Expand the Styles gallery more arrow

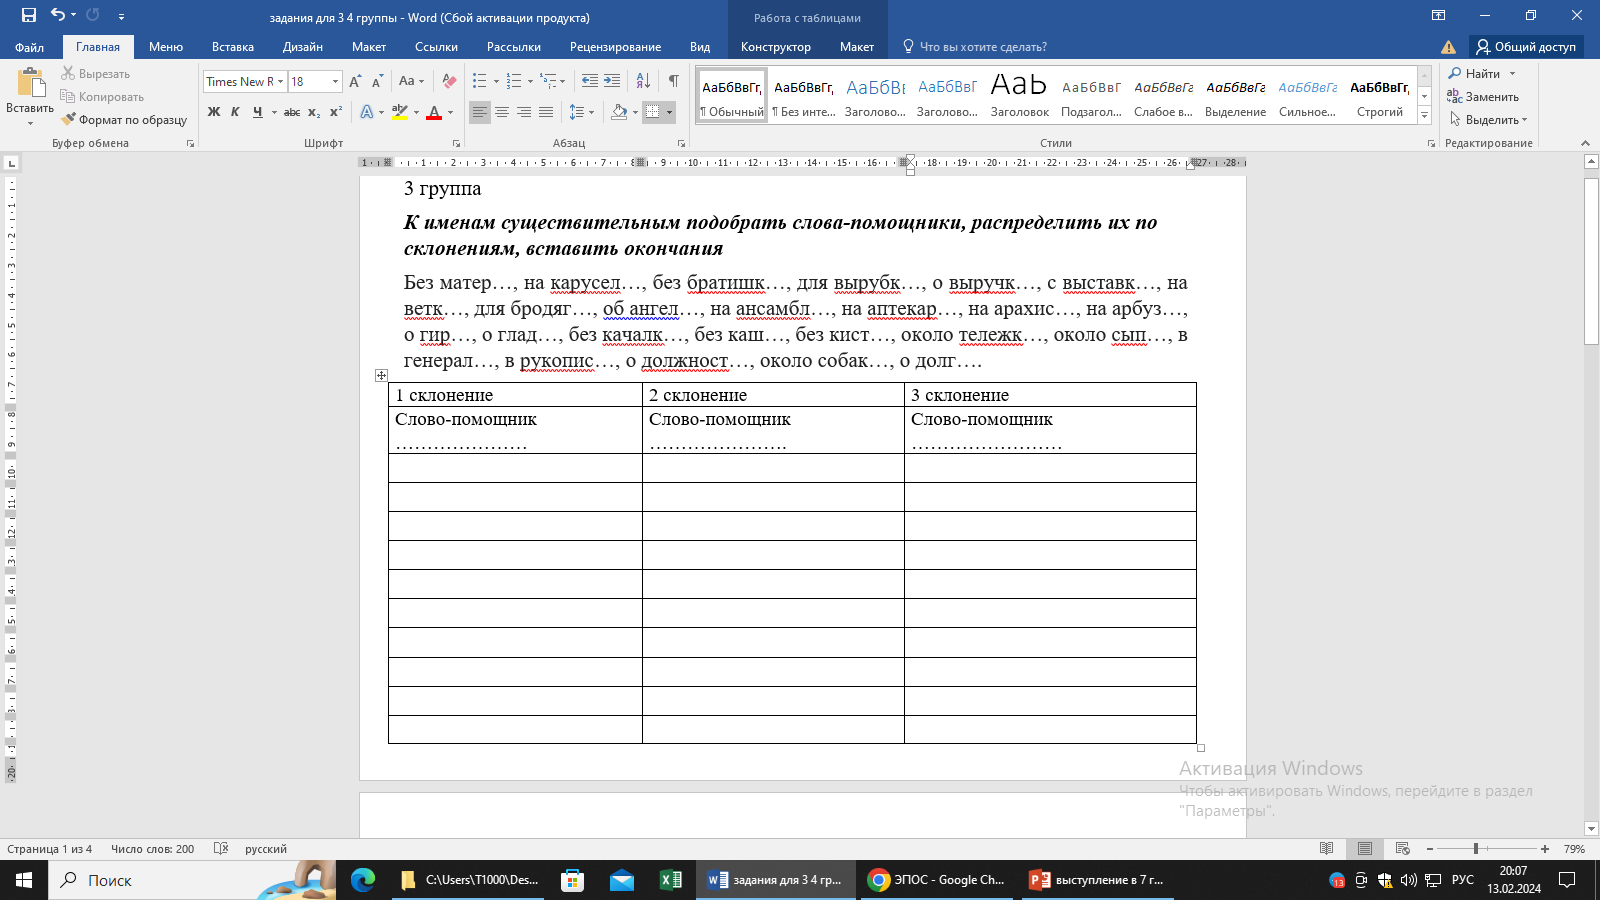tap(1425, 116)
